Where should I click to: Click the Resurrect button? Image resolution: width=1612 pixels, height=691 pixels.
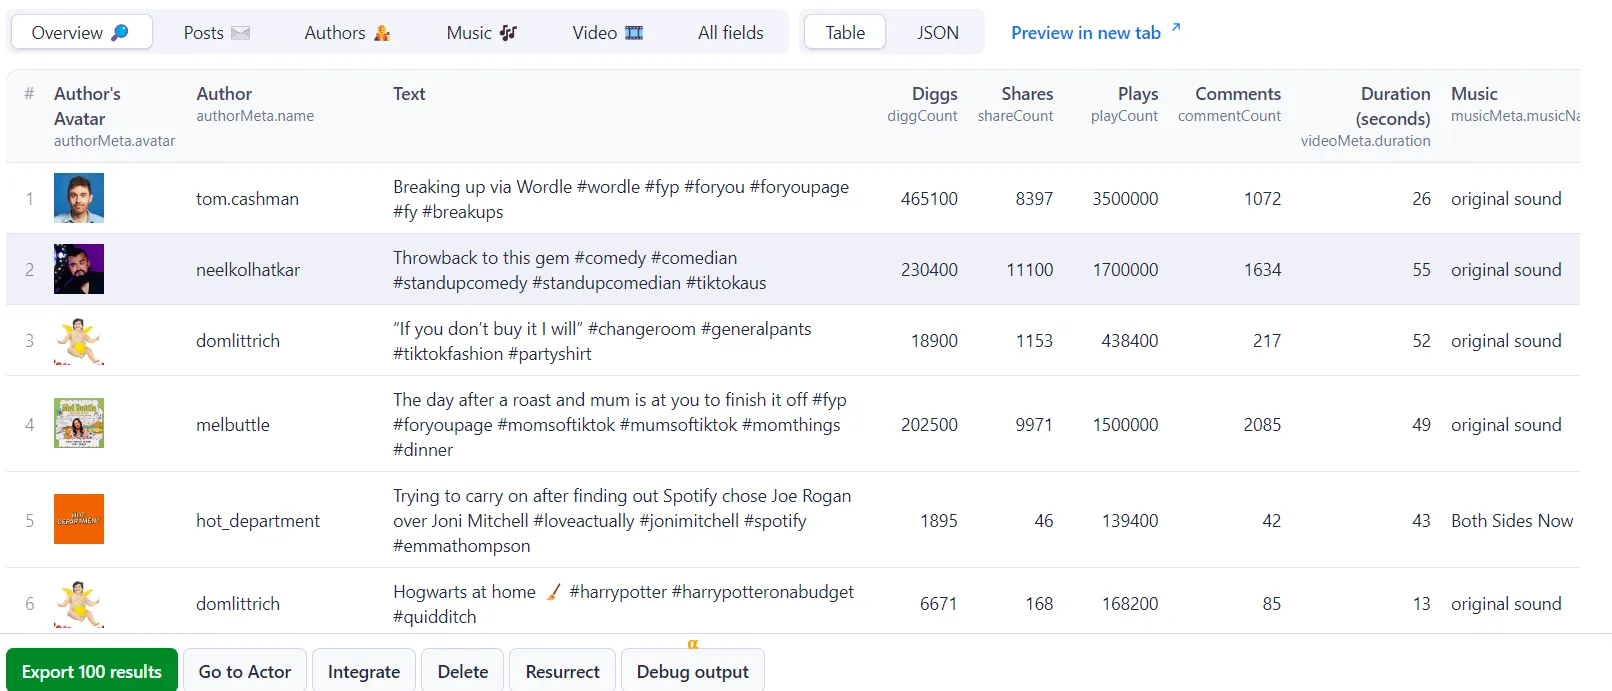click(563, 670)
